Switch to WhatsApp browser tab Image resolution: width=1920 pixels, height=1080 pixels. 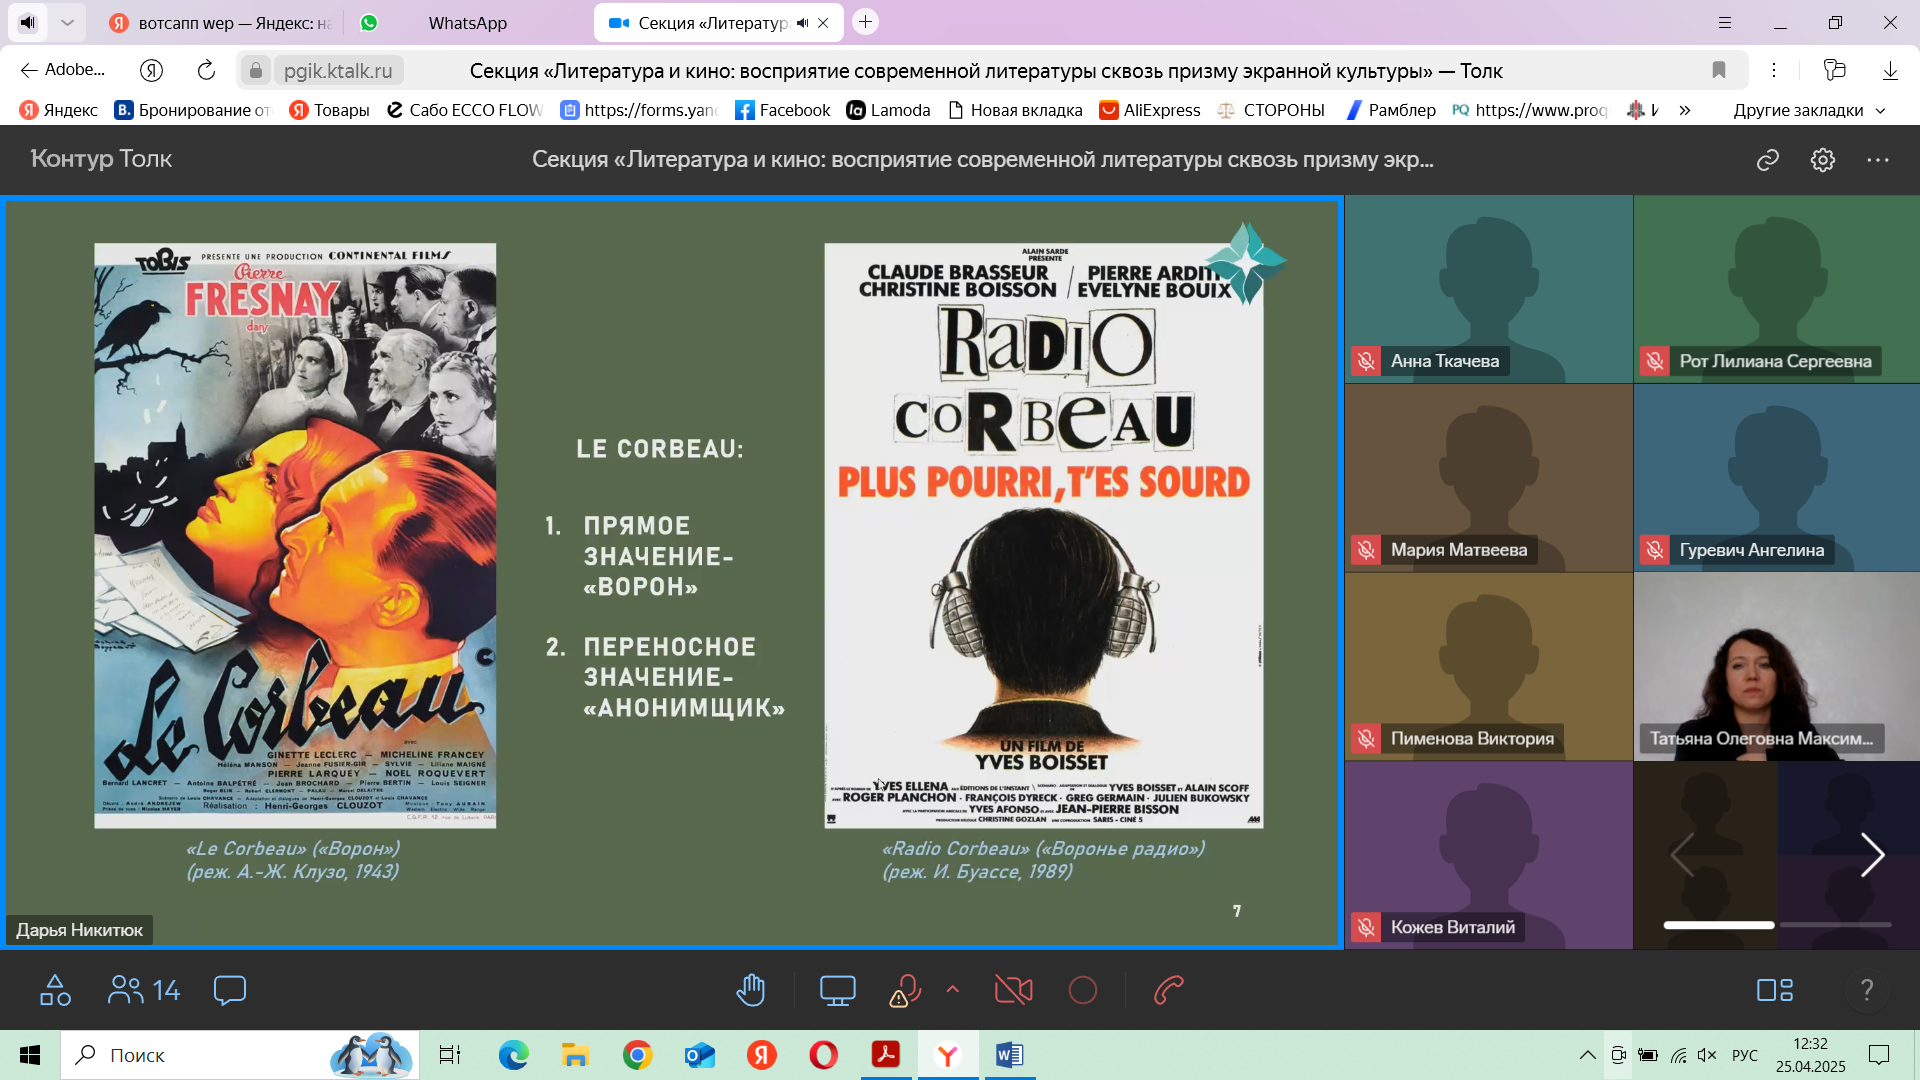pos(467,23)
